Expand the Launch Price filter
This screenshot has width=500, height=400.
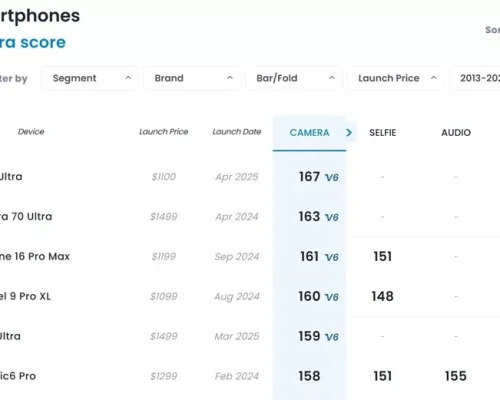point(396,78)
